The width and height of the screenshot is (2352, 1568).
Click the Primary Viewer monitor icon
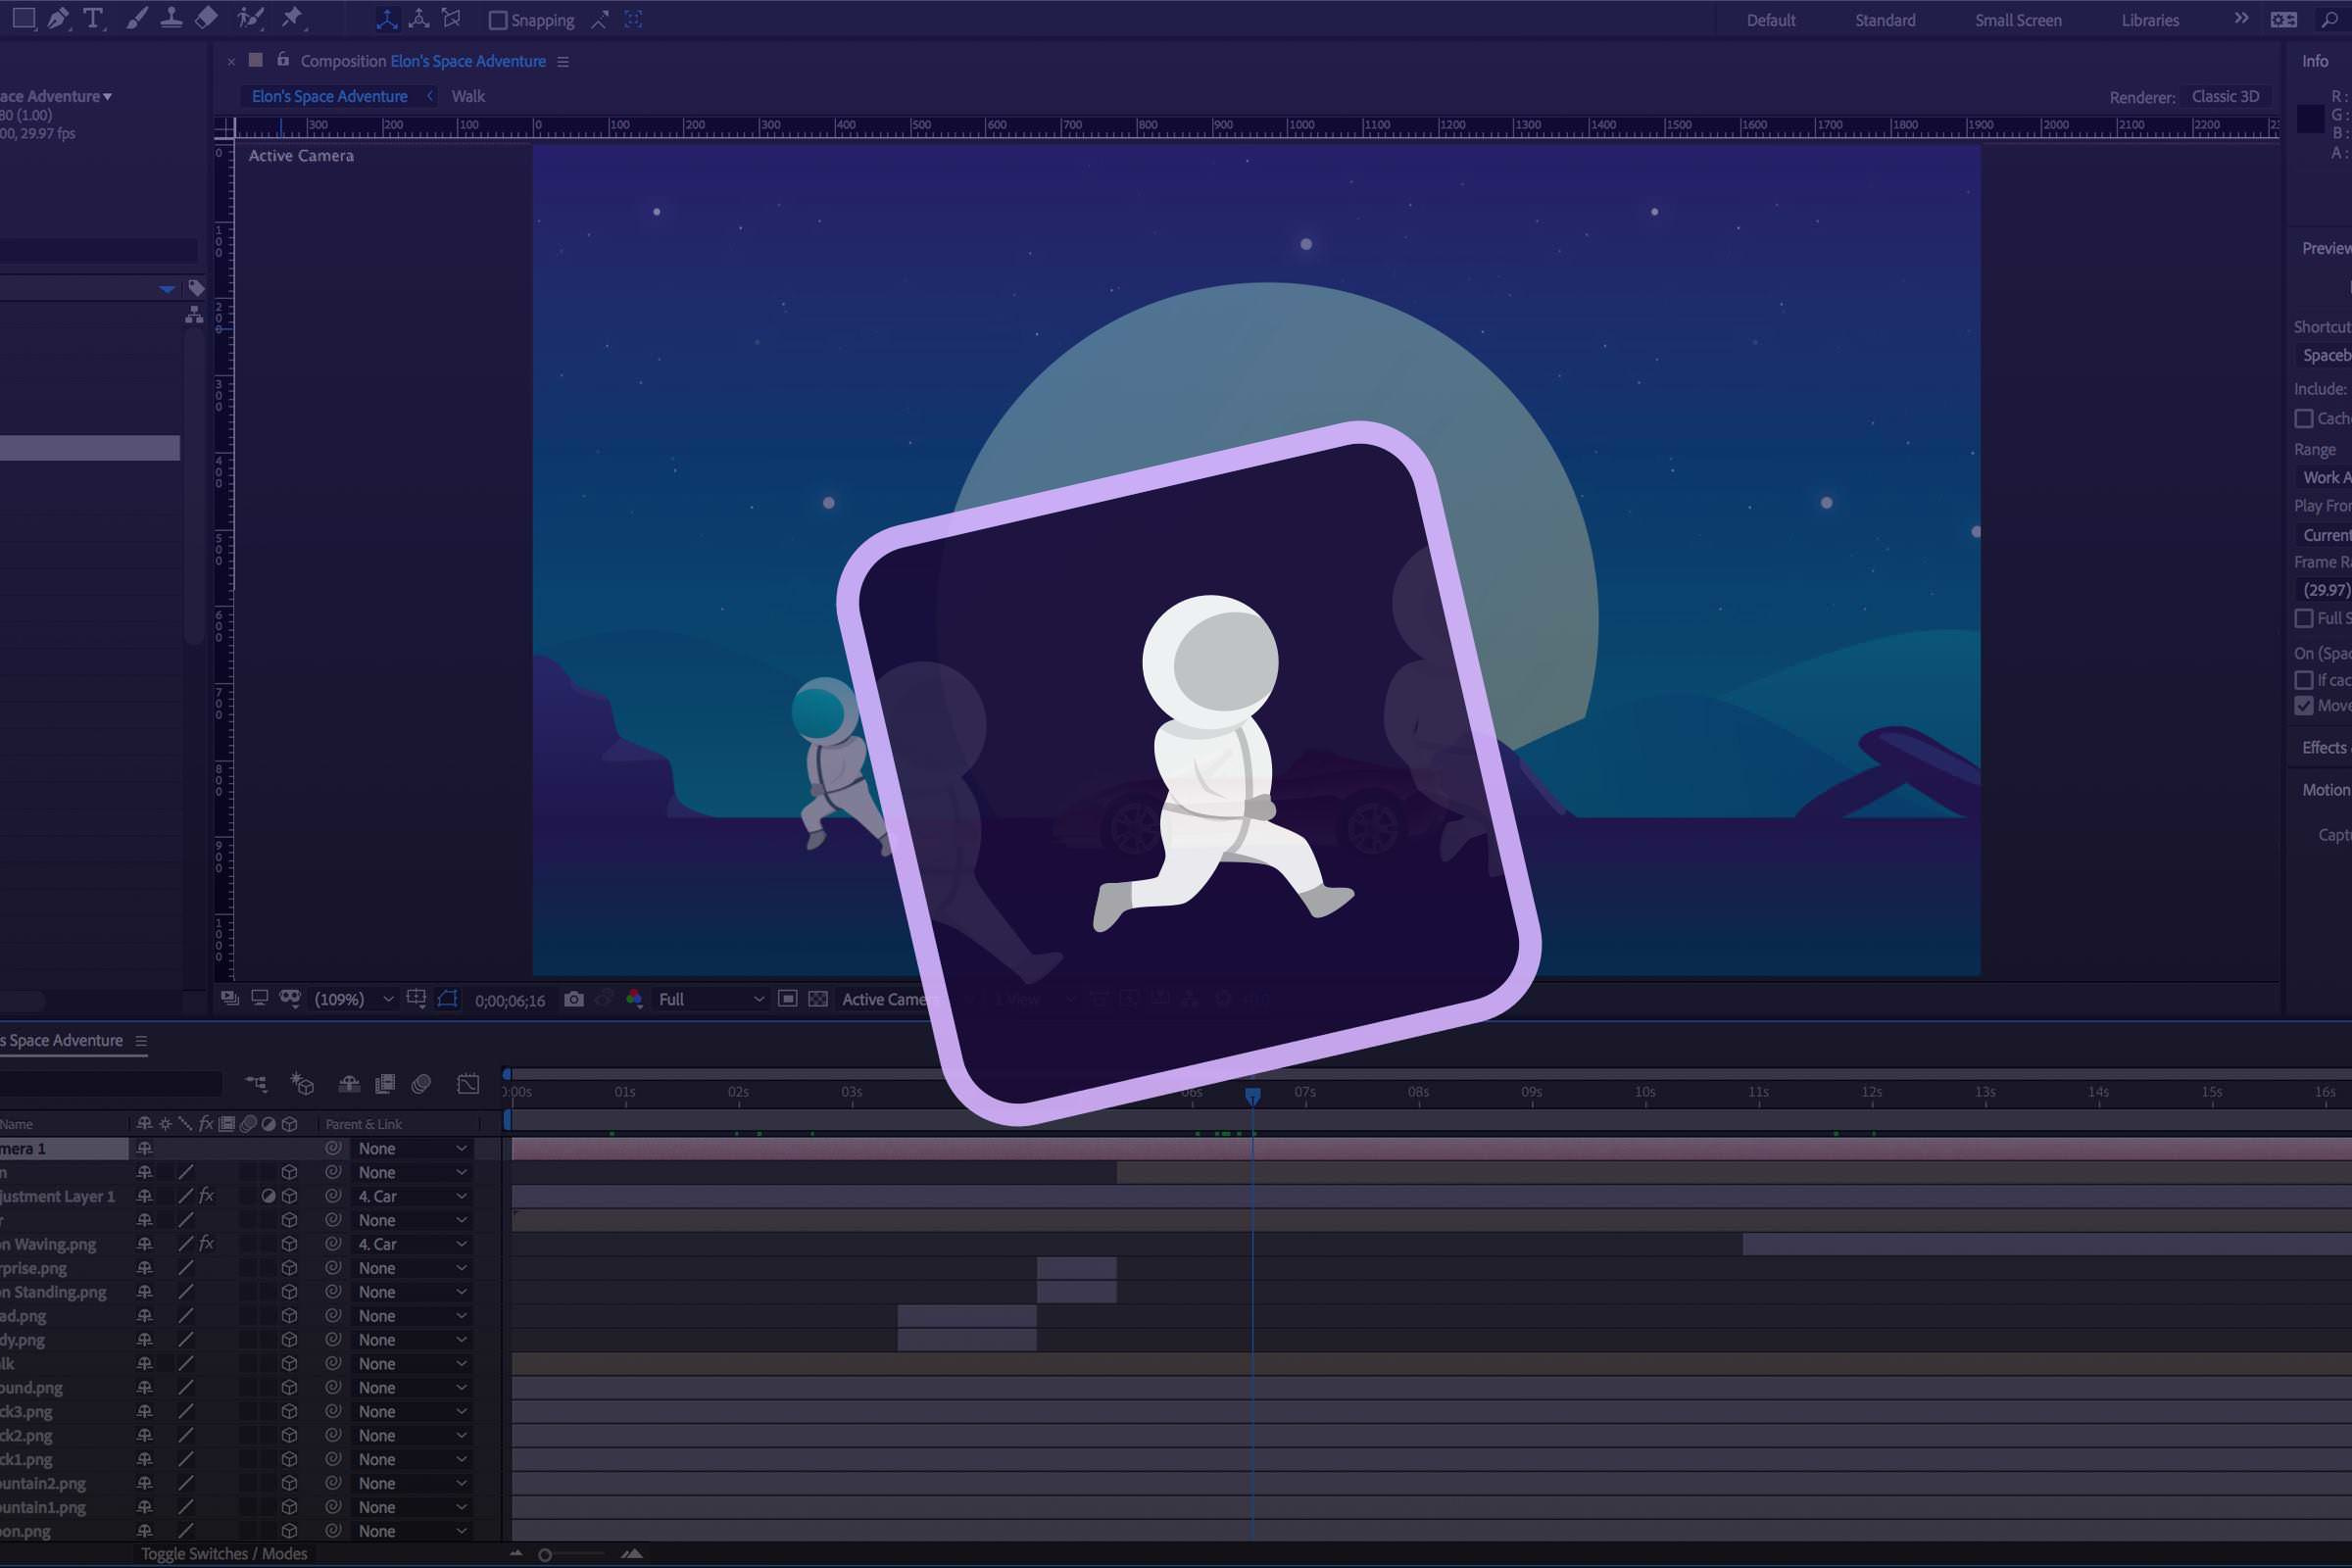(260, 998)
